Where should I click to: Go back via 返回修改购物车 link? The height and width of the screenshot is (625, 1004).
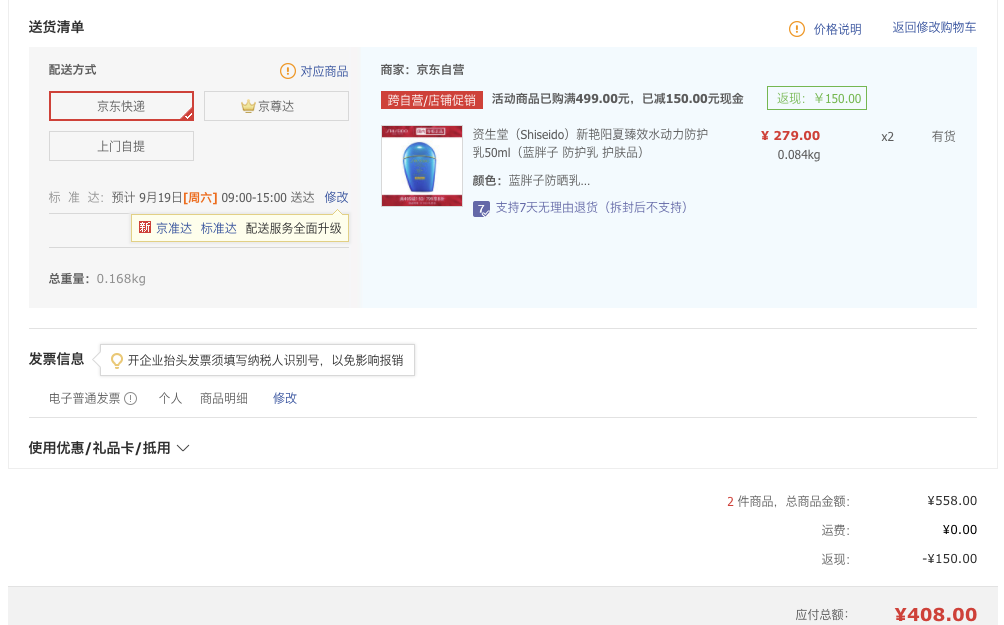(x=934, y=28)
